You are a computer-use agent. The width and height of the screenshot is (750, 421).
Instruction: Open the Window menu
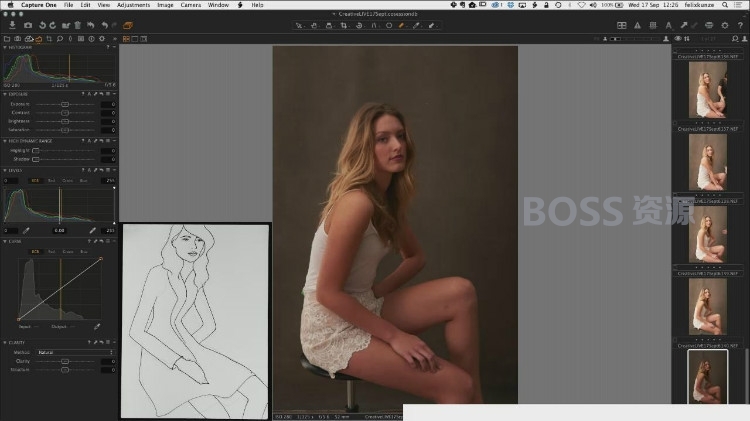tap(218, 5)
